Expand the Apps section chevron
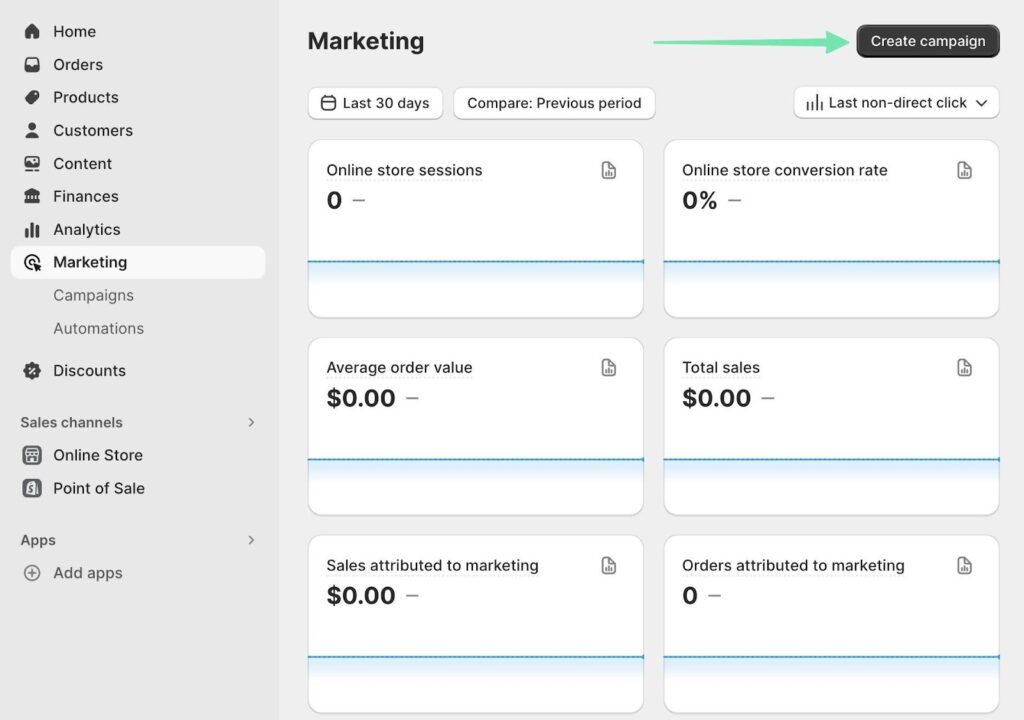Image resolution: width=1024 pixels, height=720 pixels. click(251, 541)
